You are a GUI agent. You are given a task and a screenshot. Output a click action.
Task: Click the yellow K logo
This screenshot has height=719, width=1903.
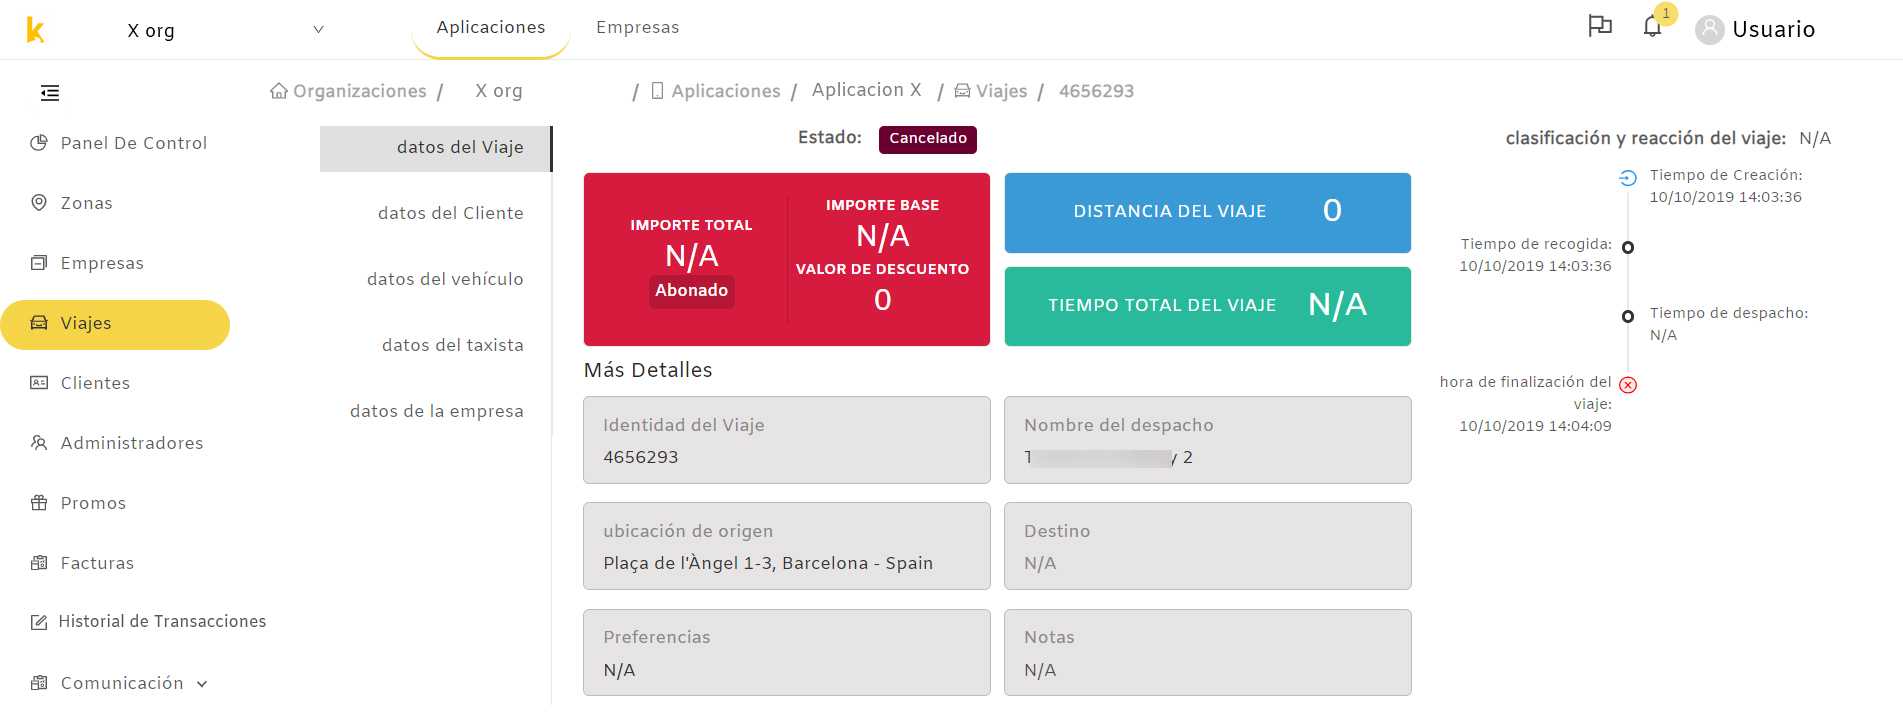pos(35,30)
